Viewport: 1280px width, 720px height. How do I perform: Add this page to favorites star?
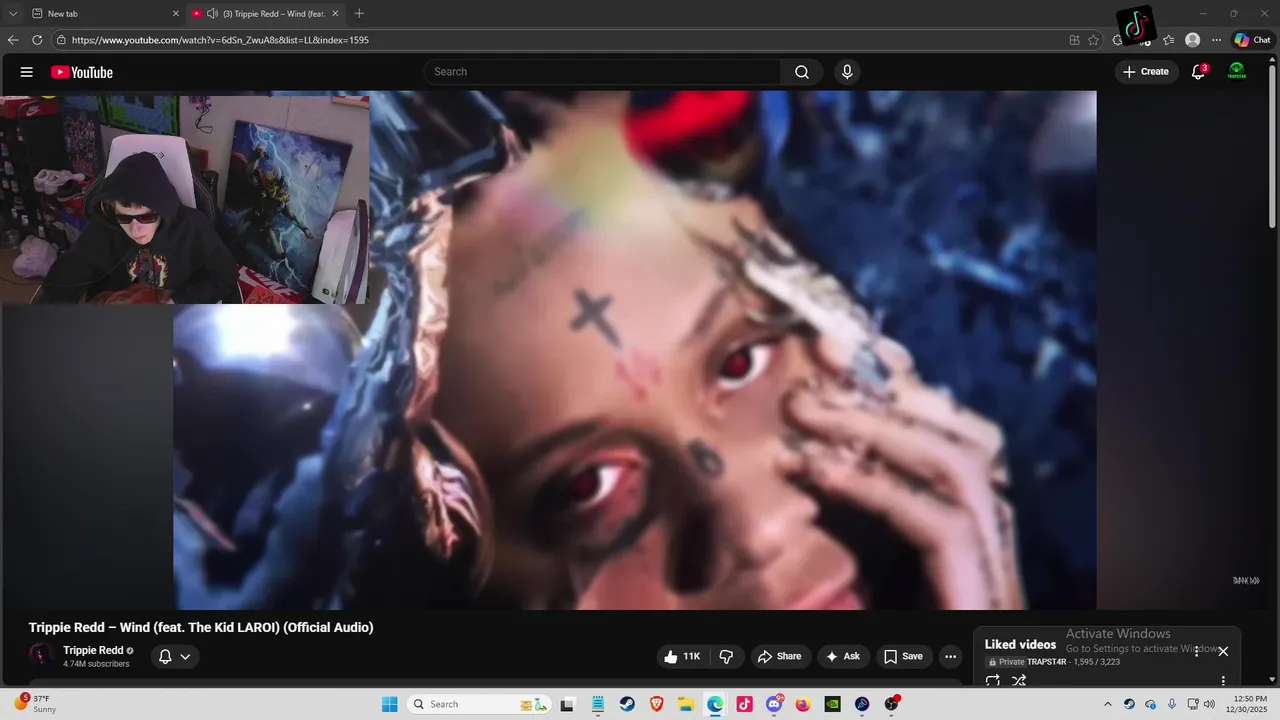pyautogui.click(x=1093, y=40)
